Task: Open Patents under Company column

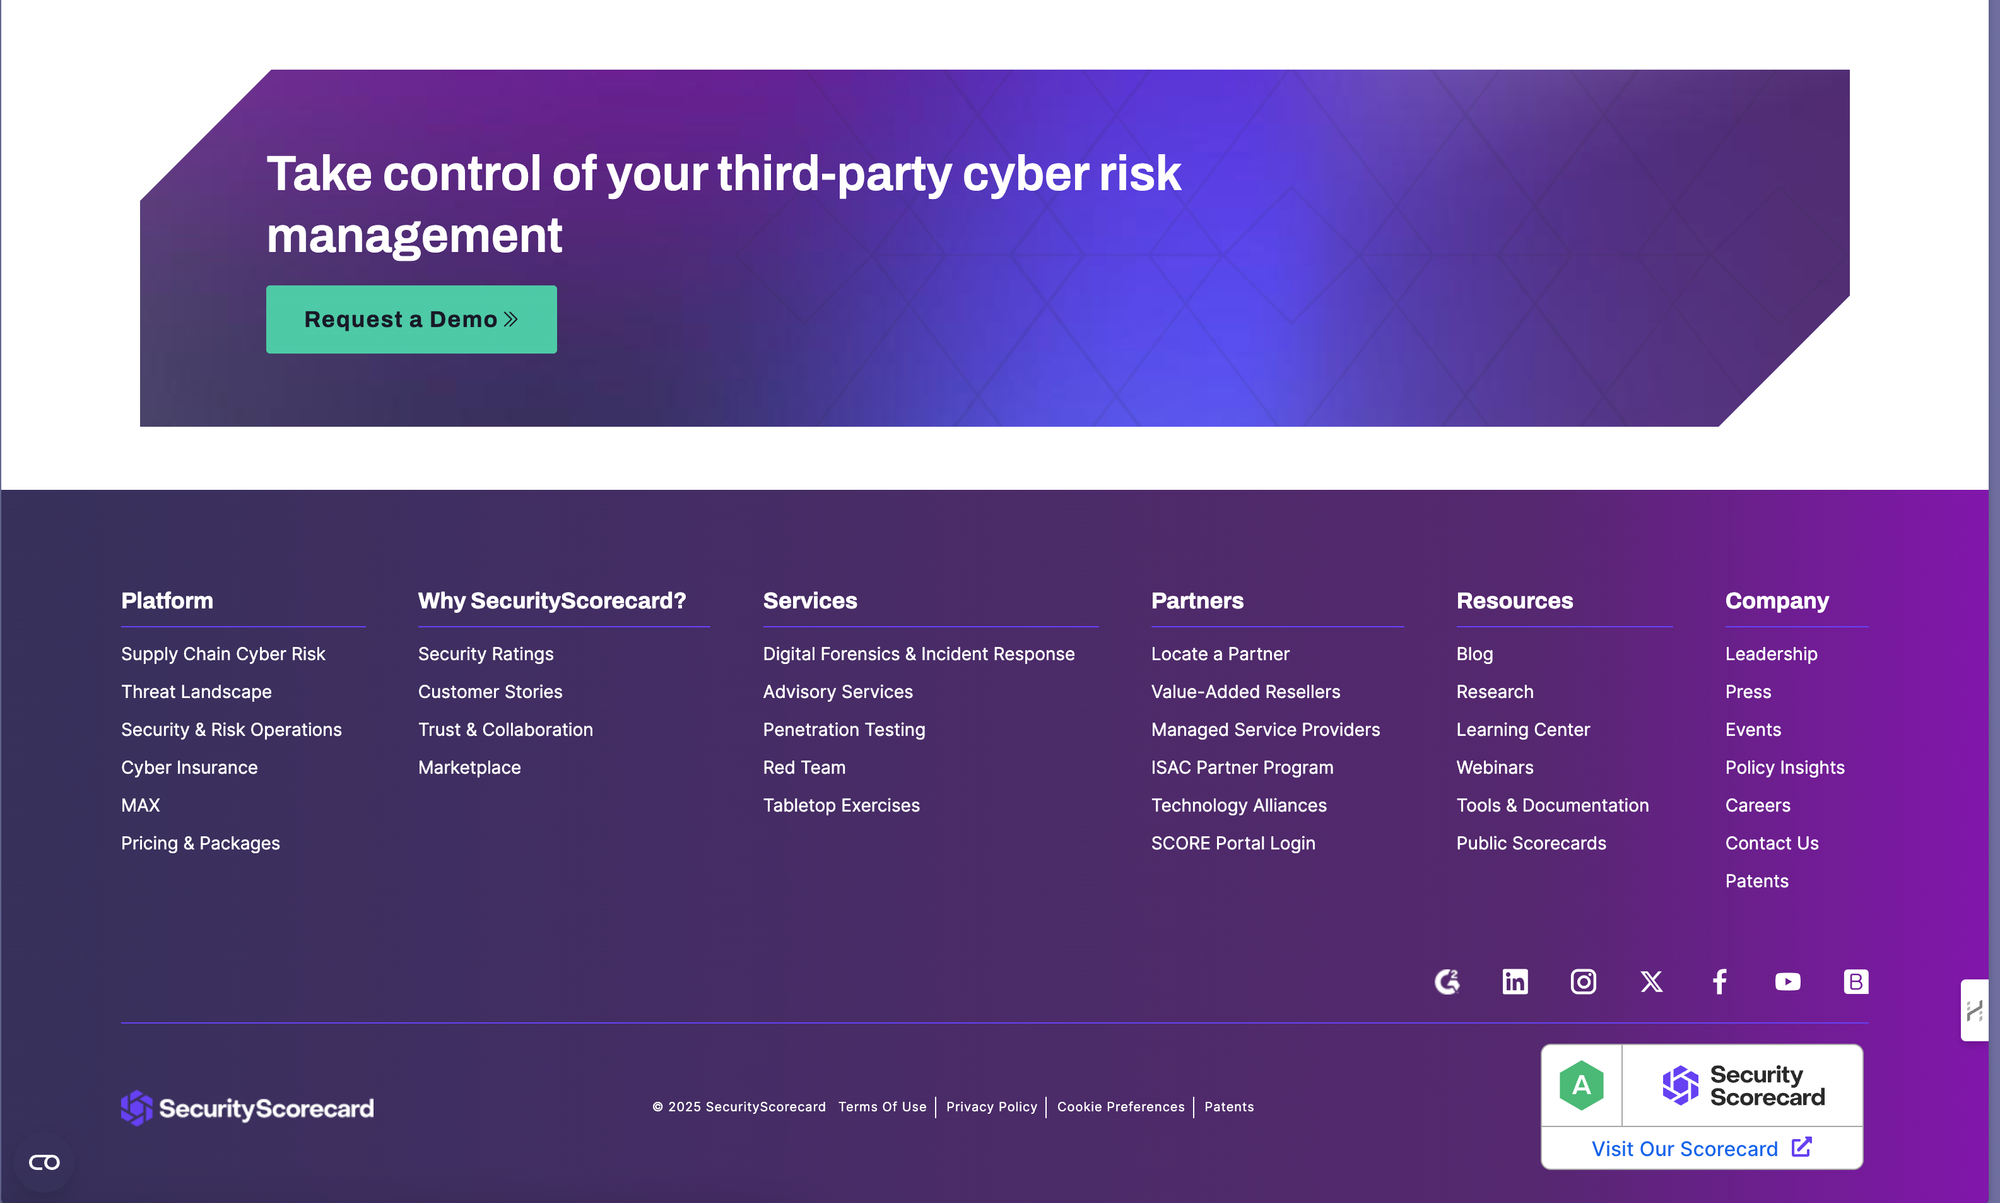Action: pyautogui.click(x=1756, y=882)
